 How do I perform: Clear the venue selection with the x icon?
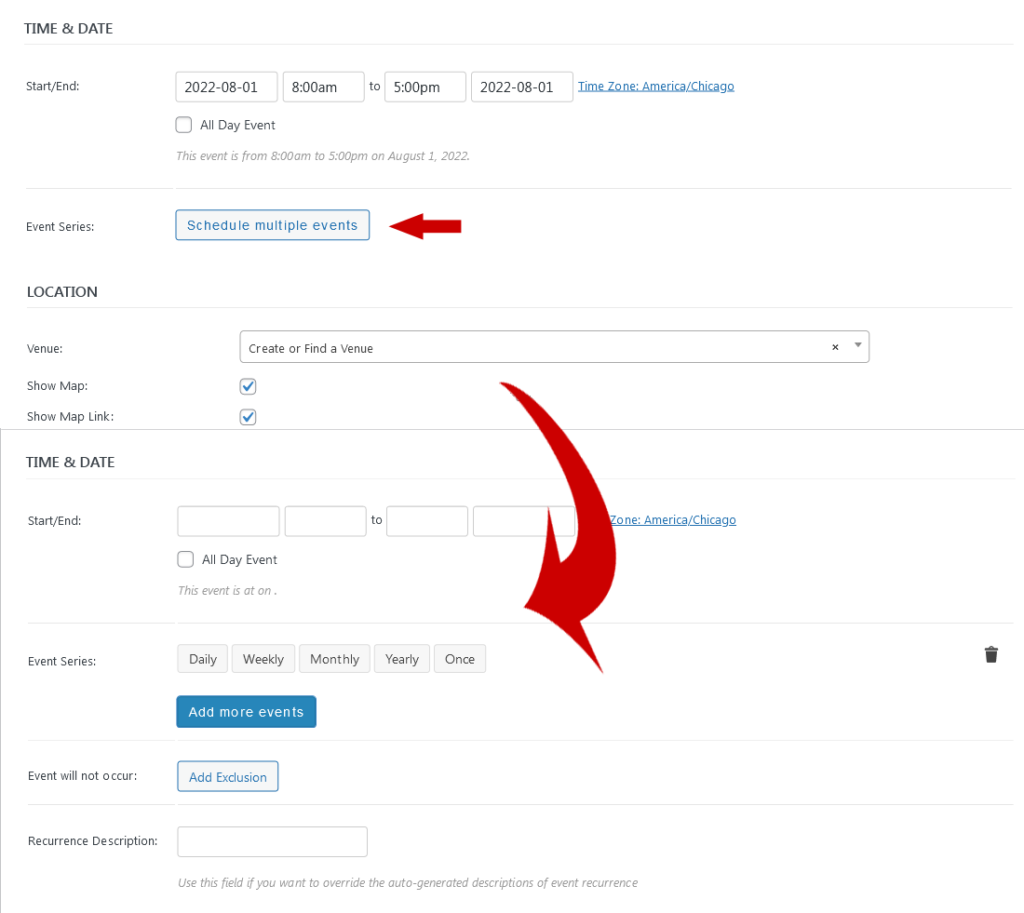click(835, 347)
